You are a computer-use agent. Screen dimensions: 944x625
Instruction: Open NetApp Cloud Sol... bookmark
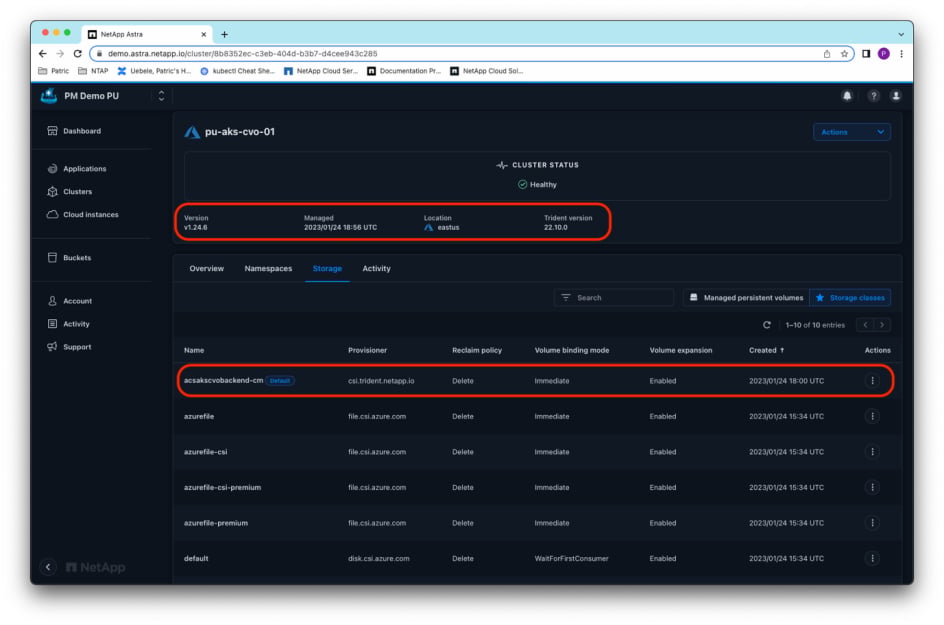(x=486, y=71)
